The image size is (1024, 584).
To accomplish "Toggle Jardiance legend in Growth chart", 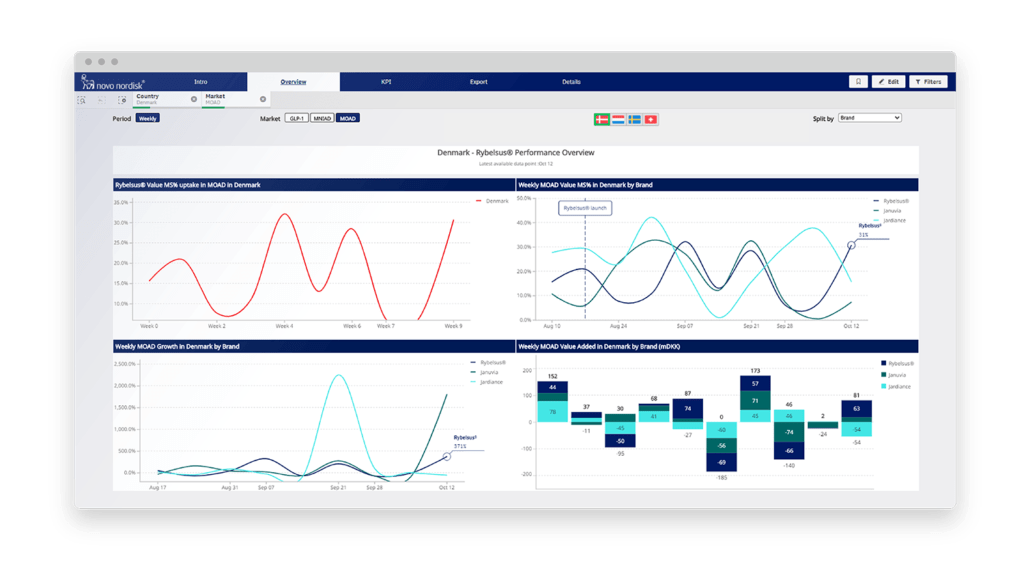I will (487, 382).
